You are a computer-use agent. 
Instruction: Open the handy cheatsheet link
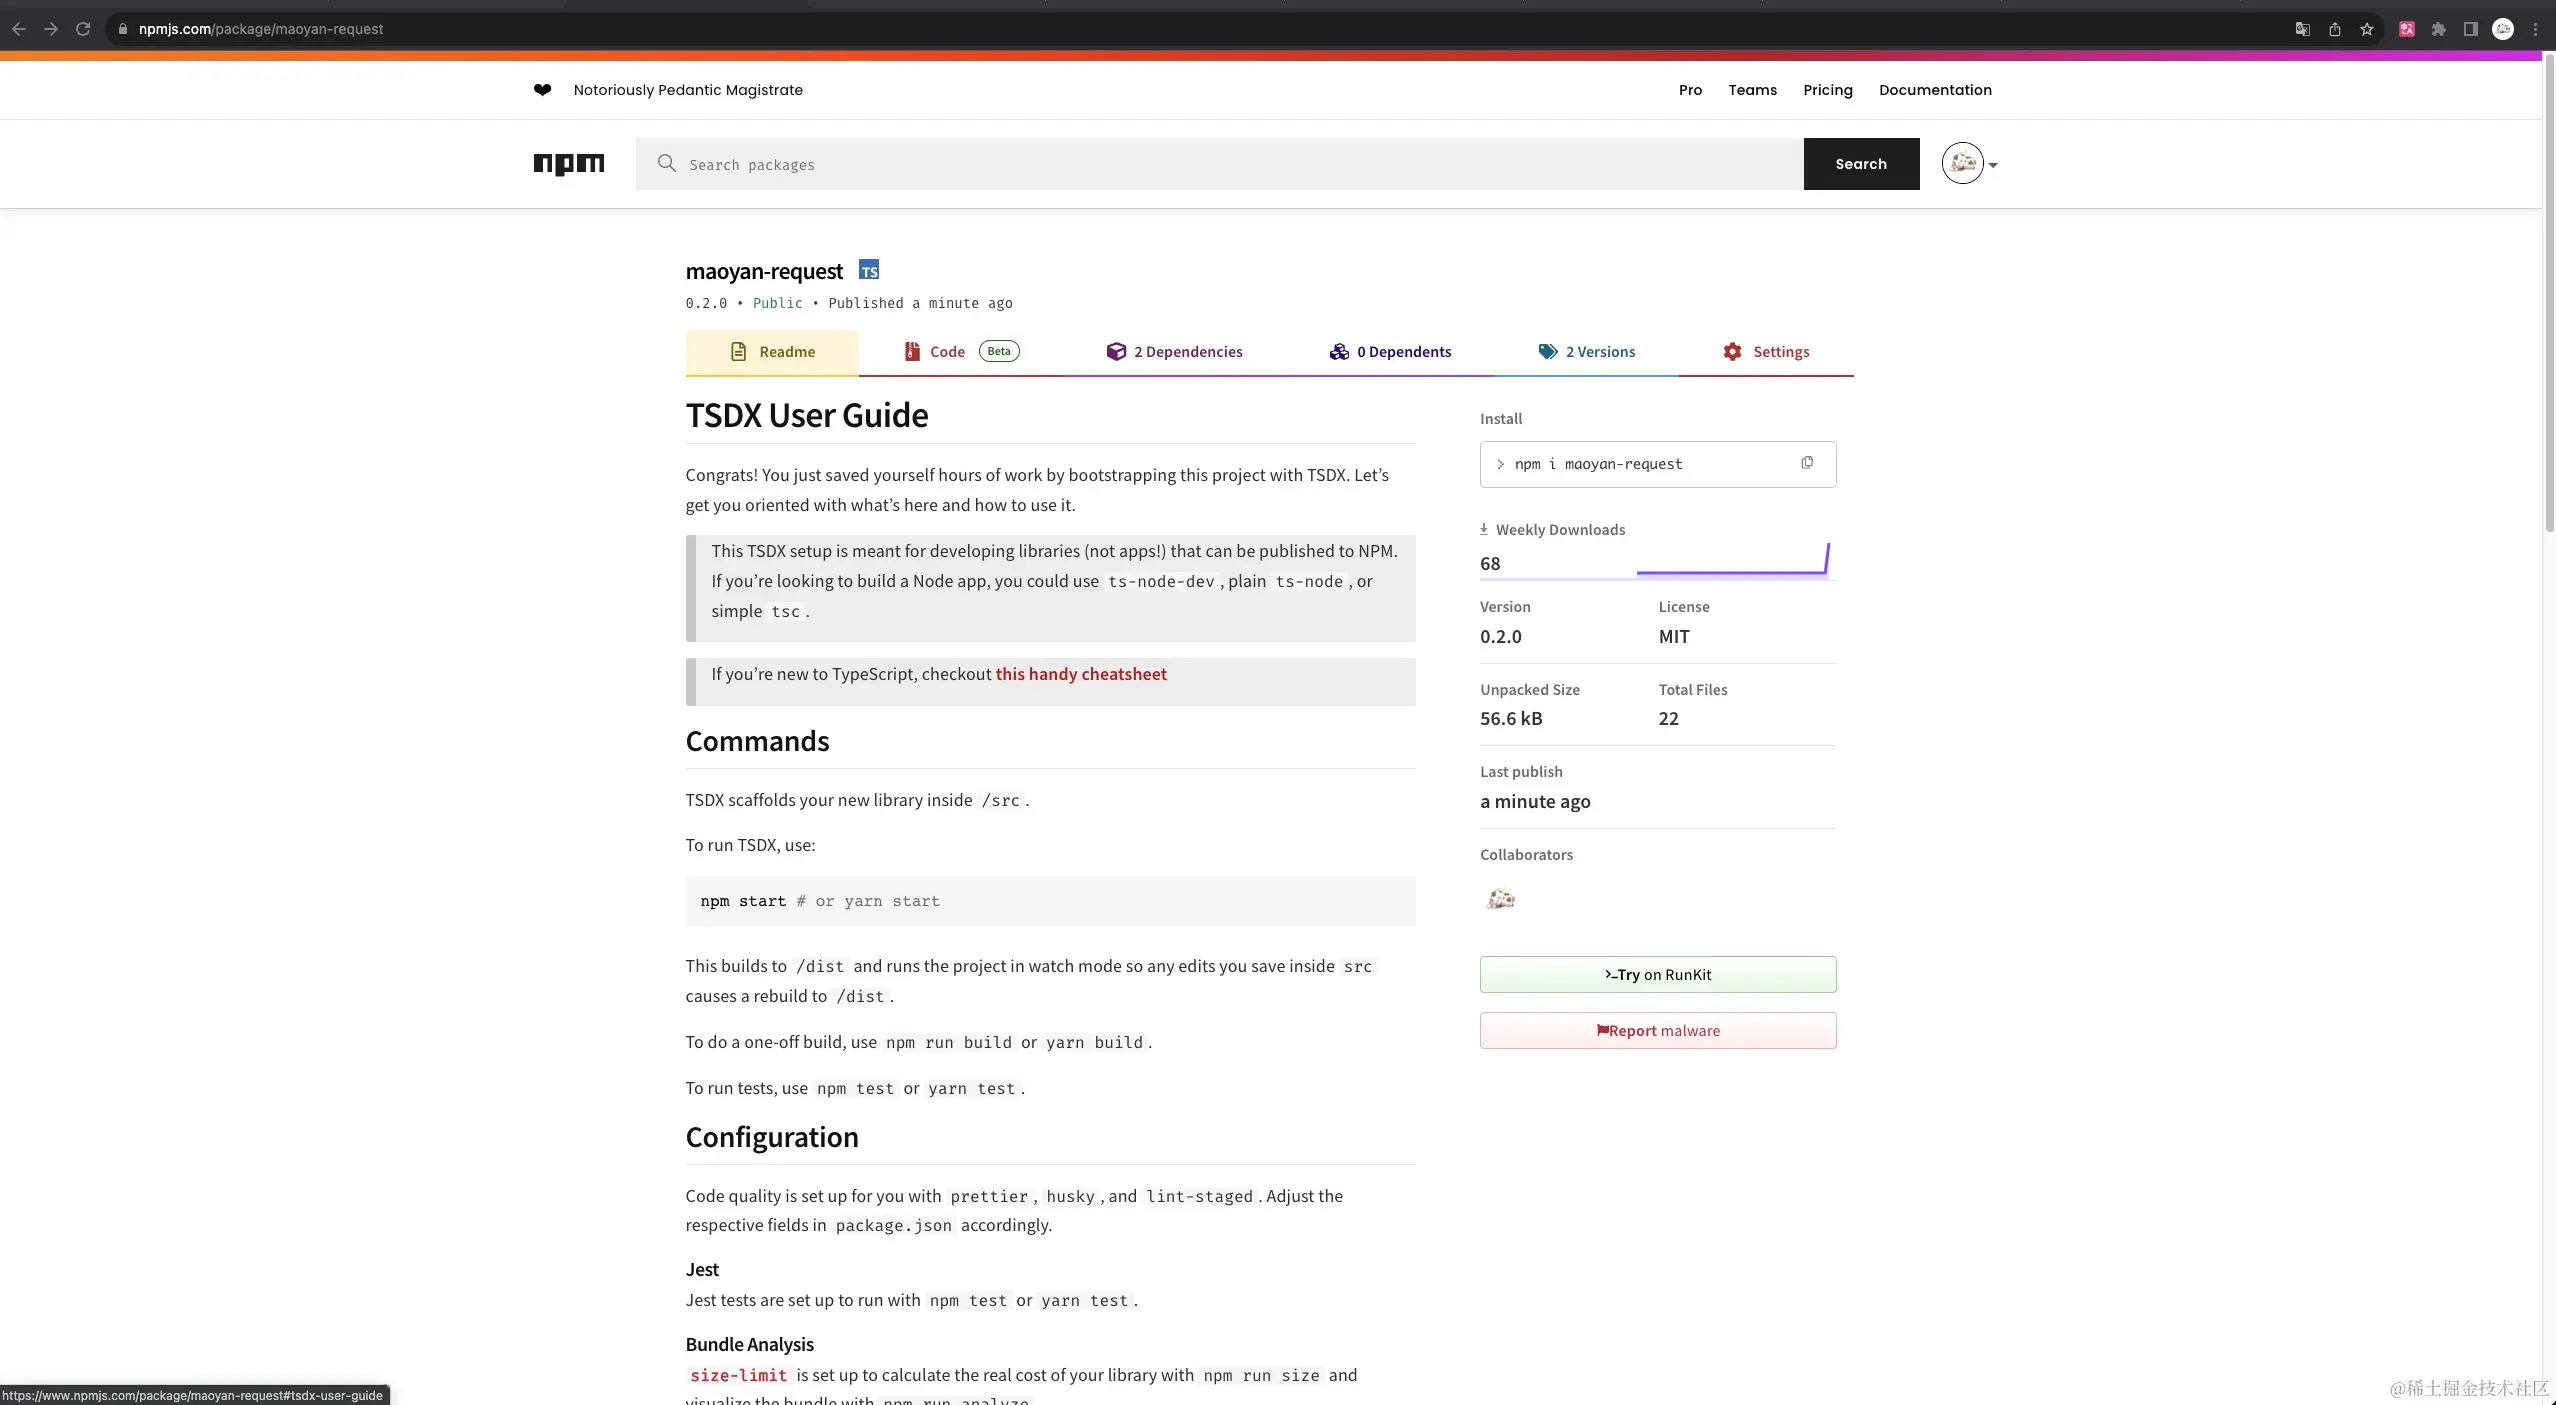point(1080,674)
